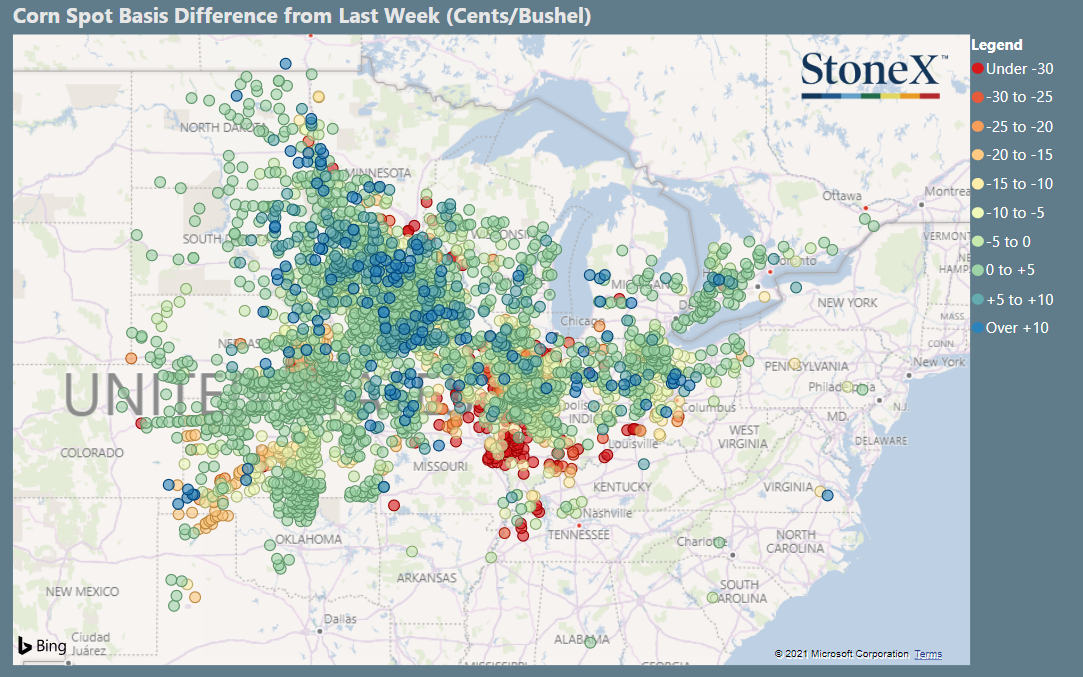Select the '0 to +5' legend entry
This screenshot has width=1083, height=677.
pos(1004,270)
